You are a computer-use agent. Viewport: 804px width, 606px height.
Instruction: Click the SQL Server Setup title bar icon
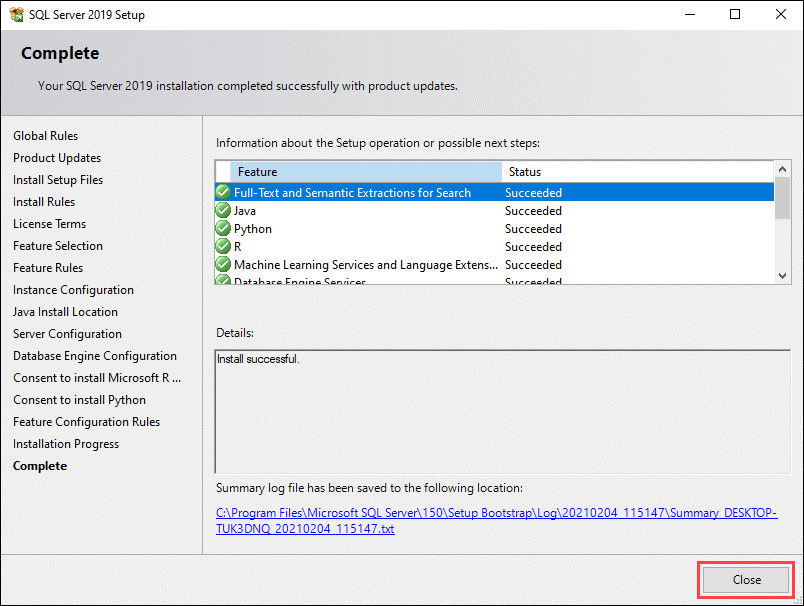14,14
